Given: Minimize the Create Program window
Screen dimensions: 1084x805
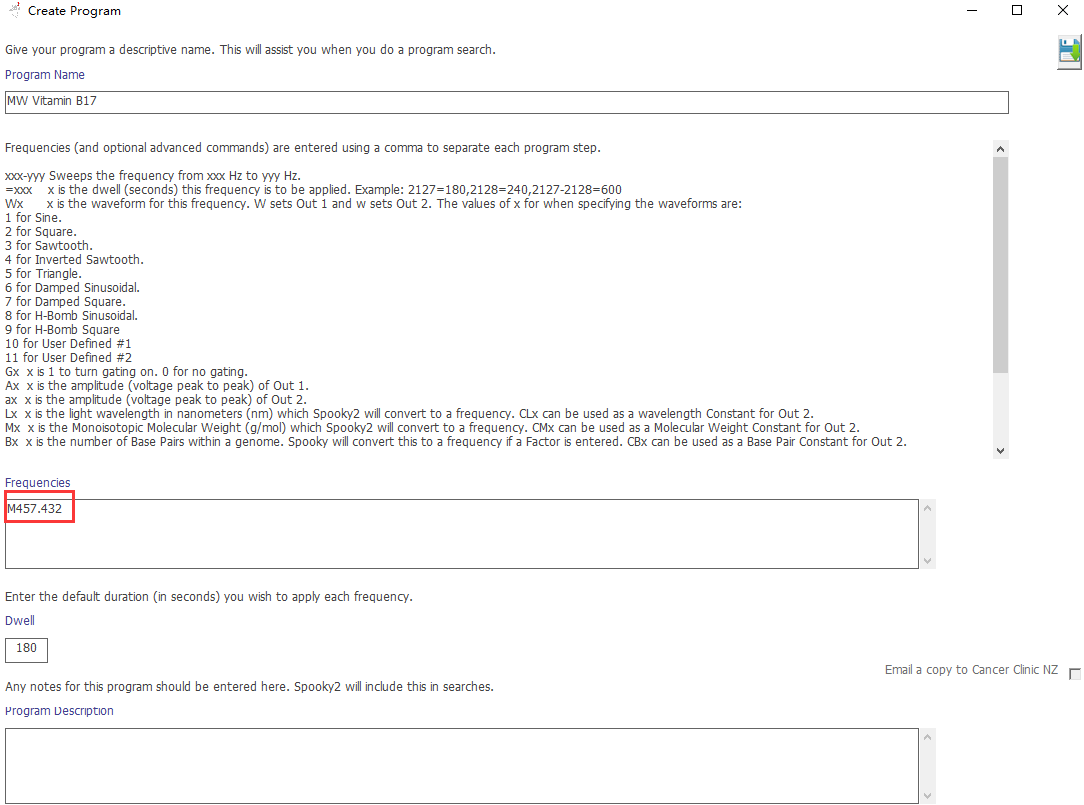Looking at the screenshot, I should point(970,11).
